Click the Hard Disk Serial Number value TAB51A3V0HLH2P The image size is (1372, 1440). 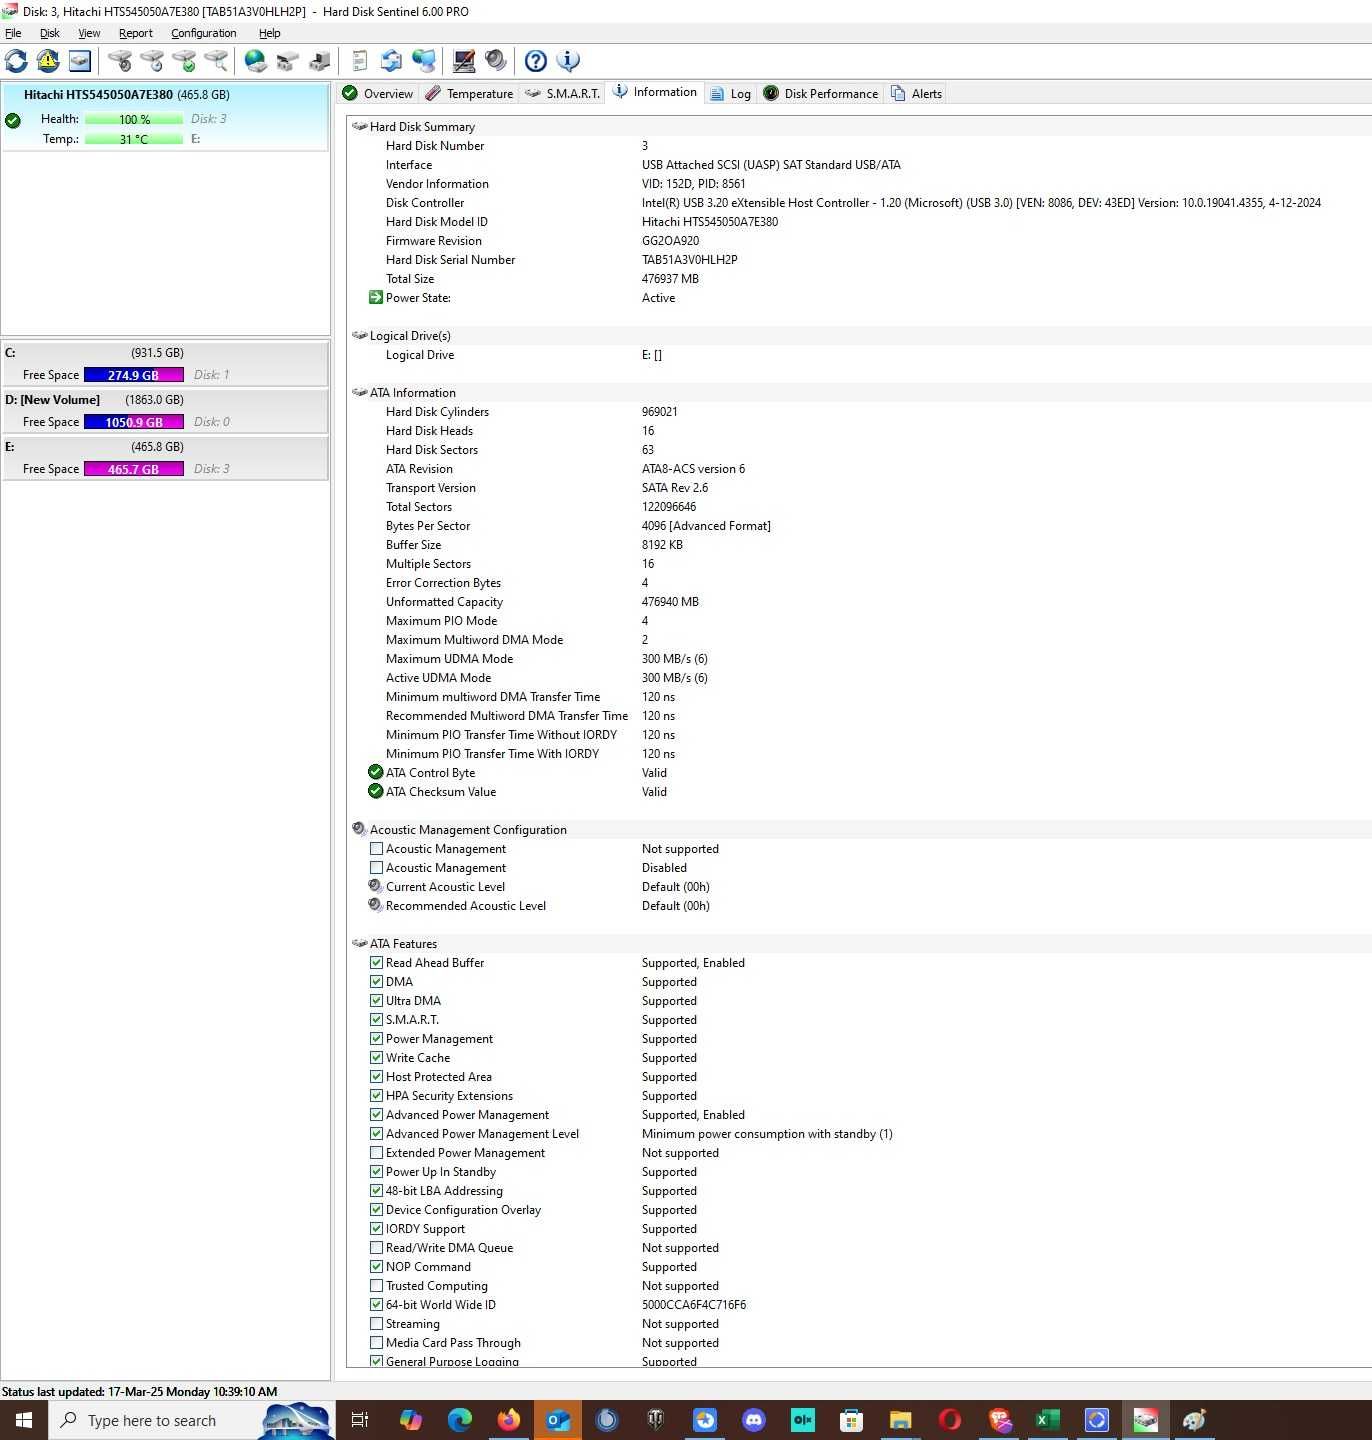point(689,260)
